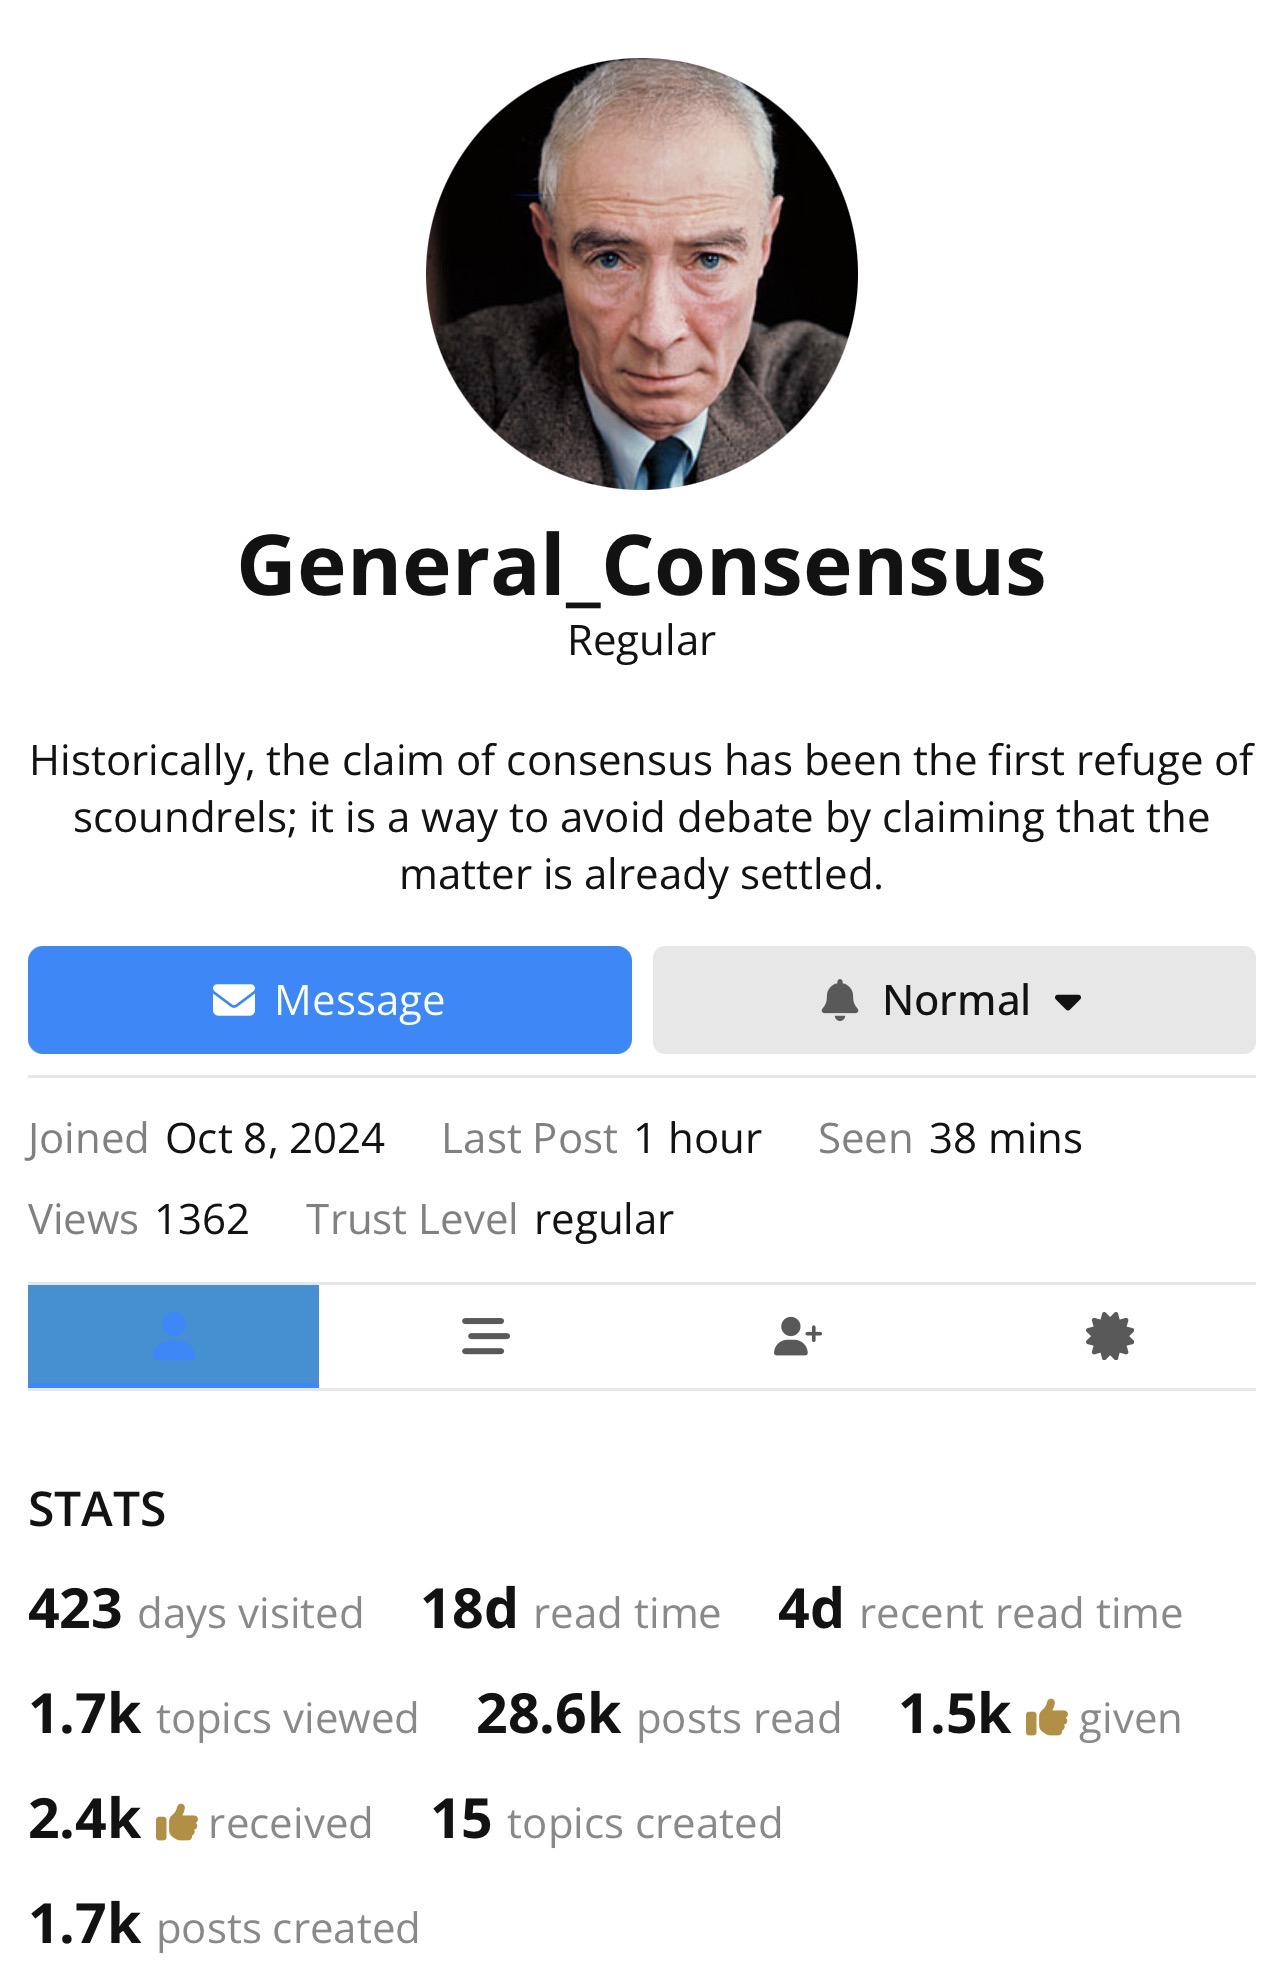Image resolution: width=1284 pixels, height=1974 pixels.
Task: Open the Summary tab with person icon
Action: coord(174,1336)
